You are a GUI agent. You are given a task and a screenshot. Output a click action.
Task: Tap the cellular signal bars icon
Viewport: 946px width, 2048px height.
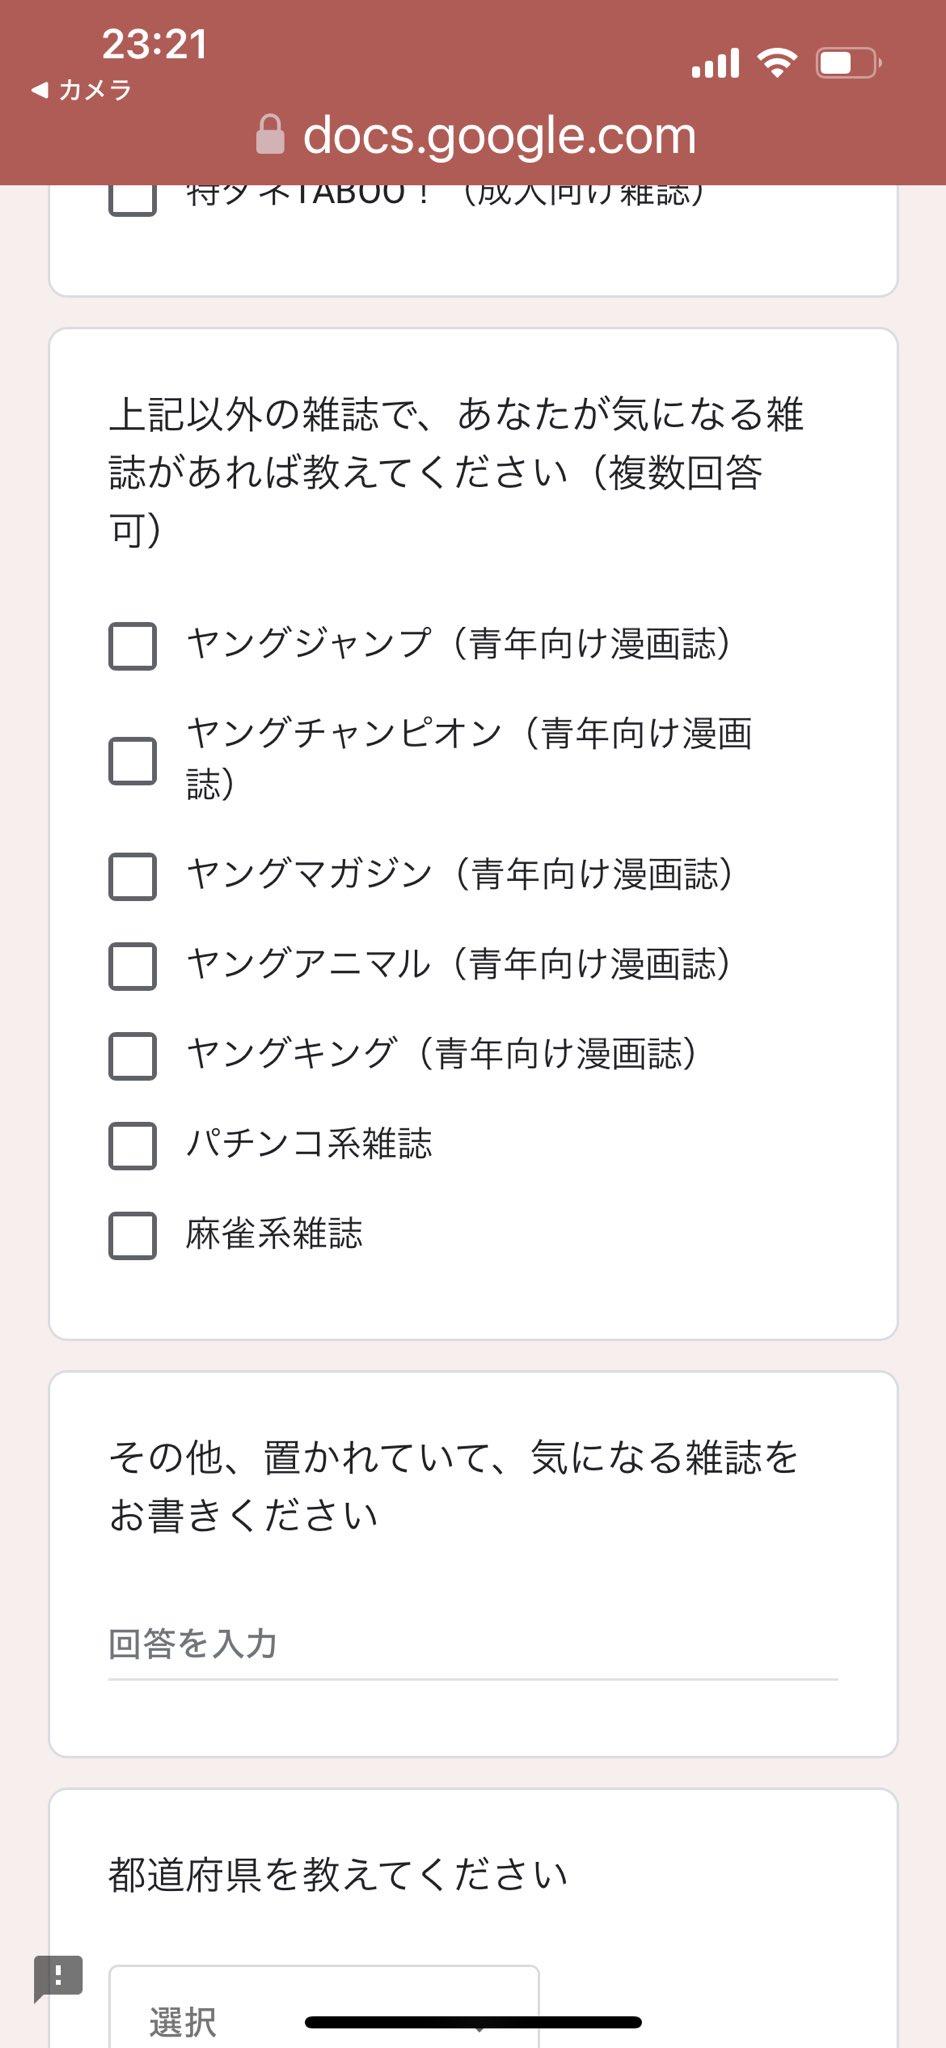715,64
